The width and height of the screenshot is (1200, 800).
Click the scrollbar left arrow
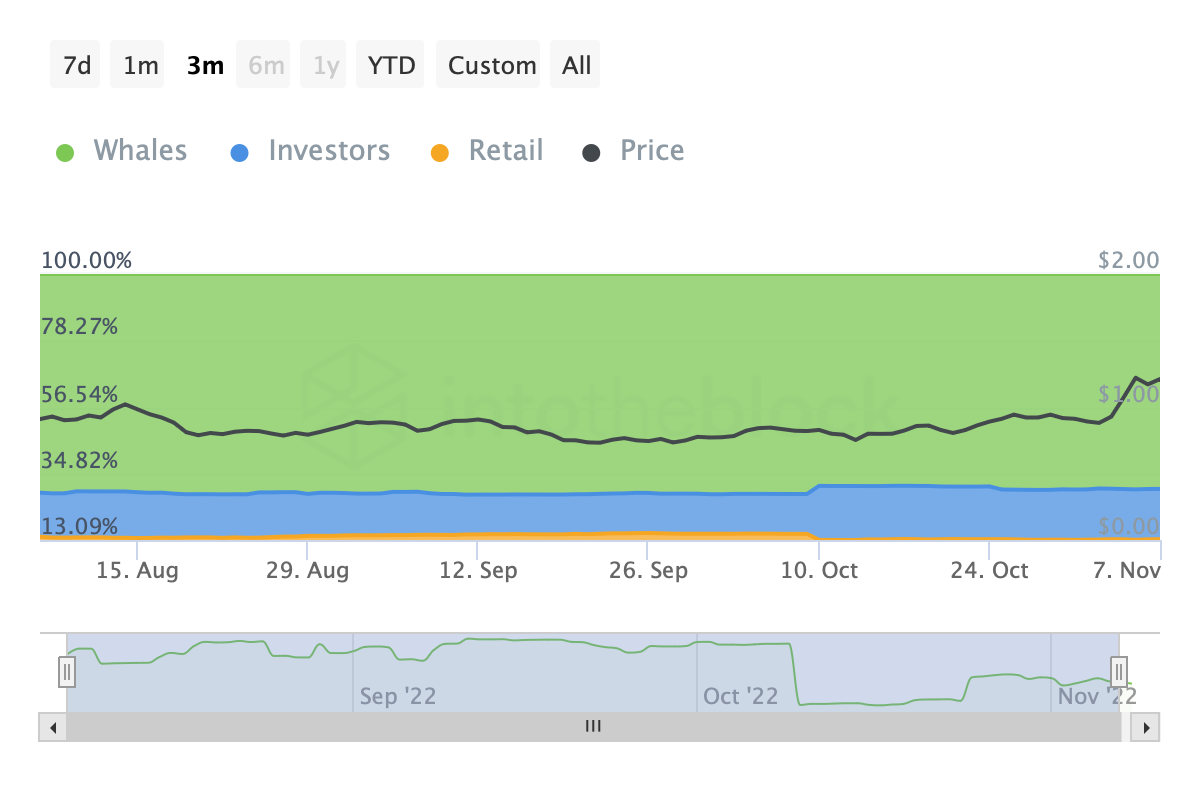pyautogui.click(x=52, y=727)
